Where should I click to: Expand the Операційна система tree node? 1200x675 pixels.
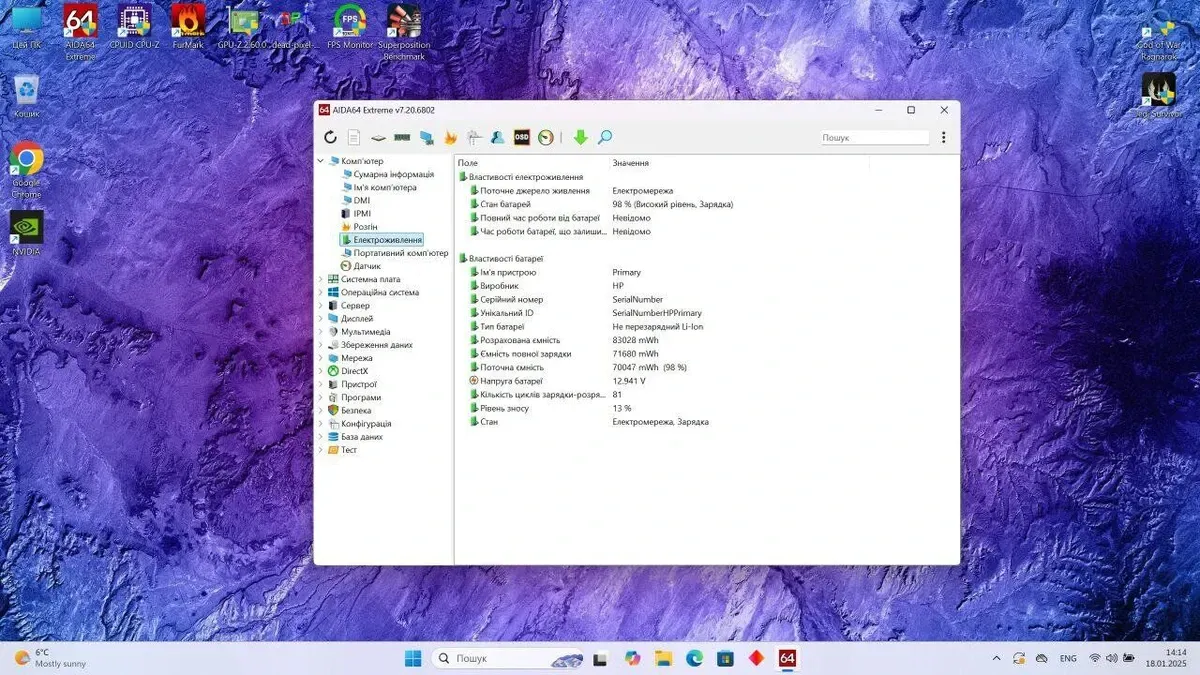click(x=321, y=293)
